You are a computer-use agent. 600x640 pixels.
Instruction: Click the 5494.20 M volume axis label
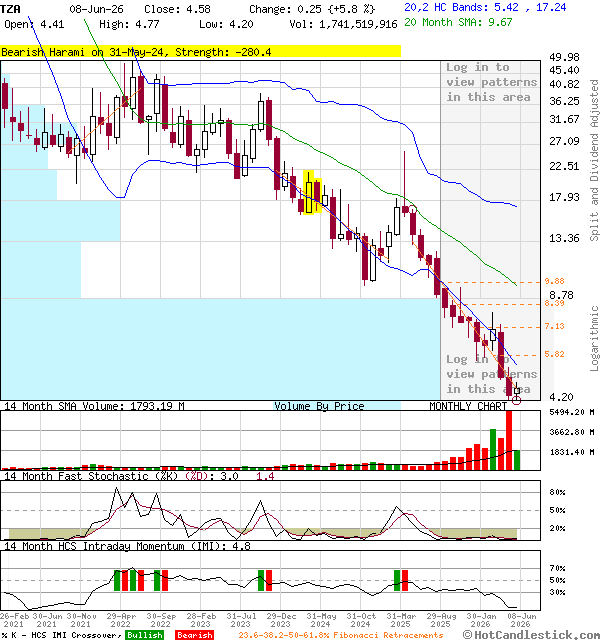(x=572, y=412)
